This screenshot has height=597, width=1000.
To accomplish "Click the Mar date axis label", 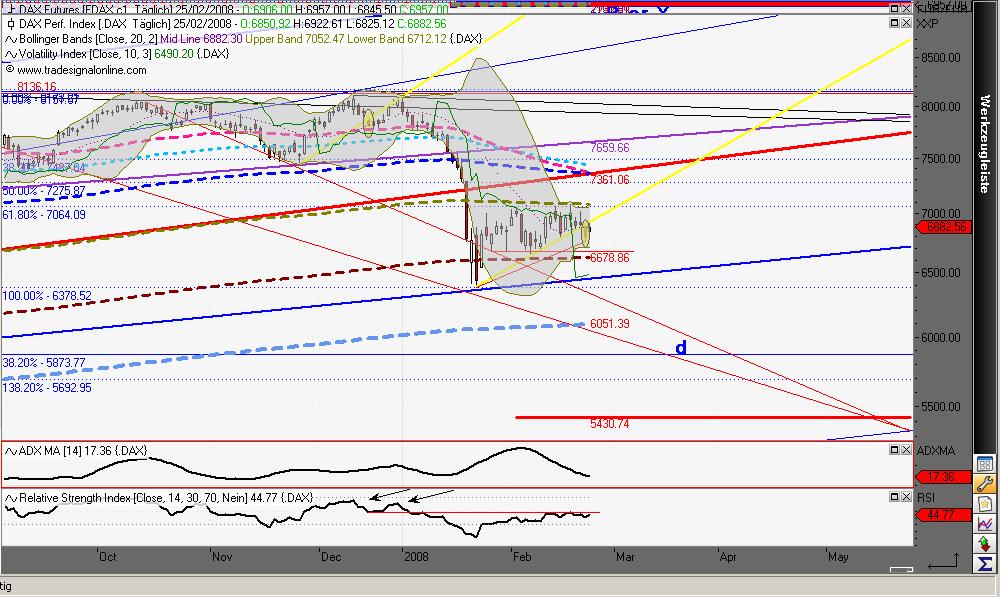I will (625, 557).
